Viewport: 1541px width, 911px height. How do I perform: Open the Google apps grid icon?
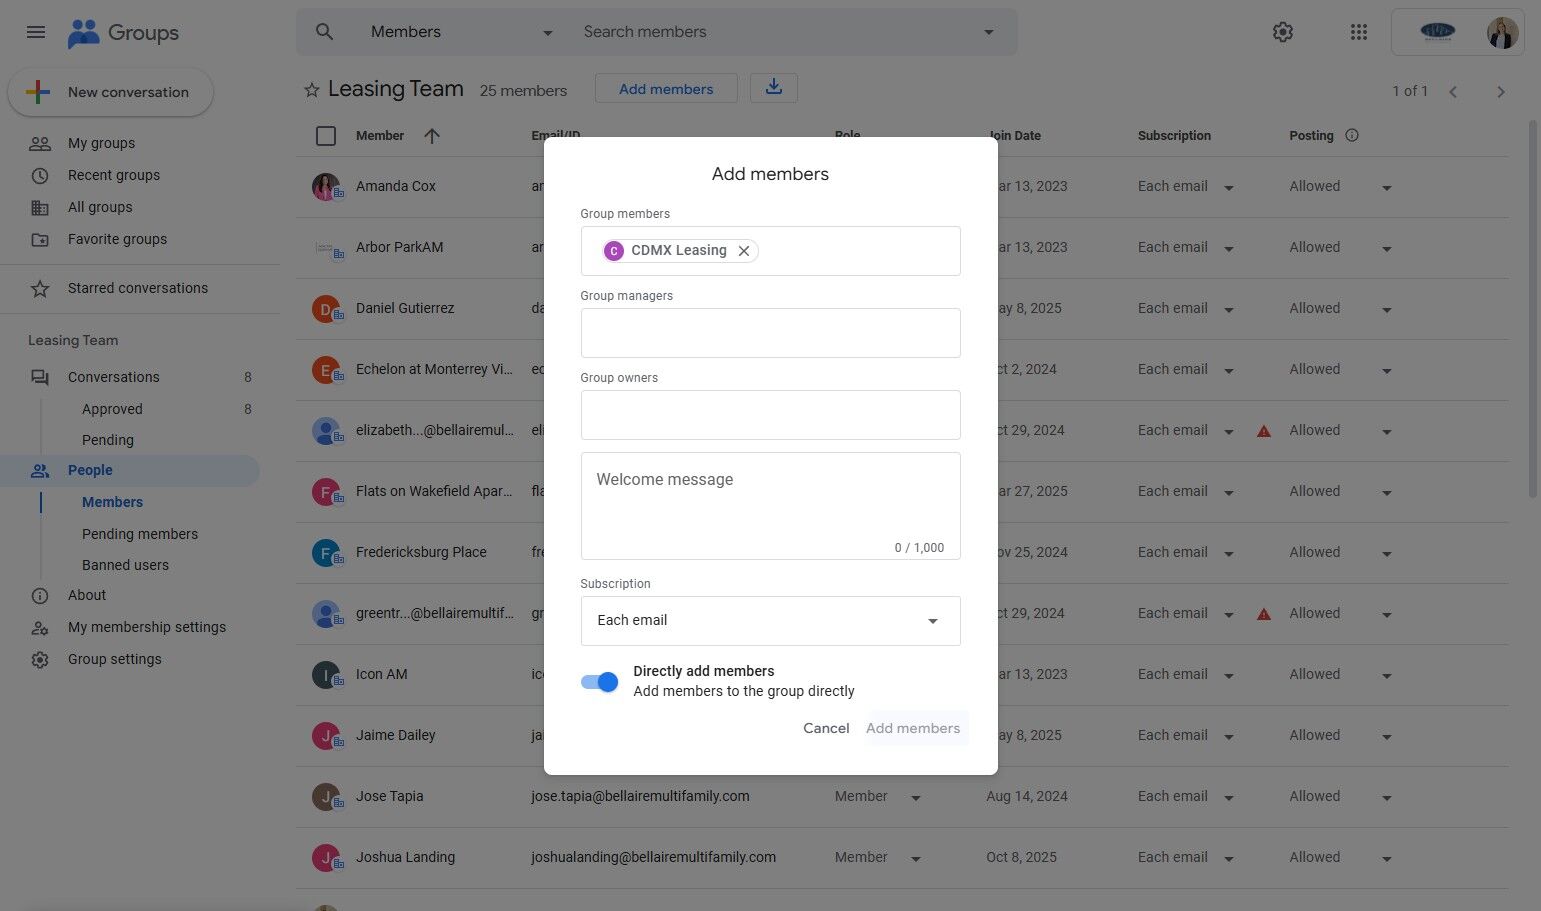1358,32
